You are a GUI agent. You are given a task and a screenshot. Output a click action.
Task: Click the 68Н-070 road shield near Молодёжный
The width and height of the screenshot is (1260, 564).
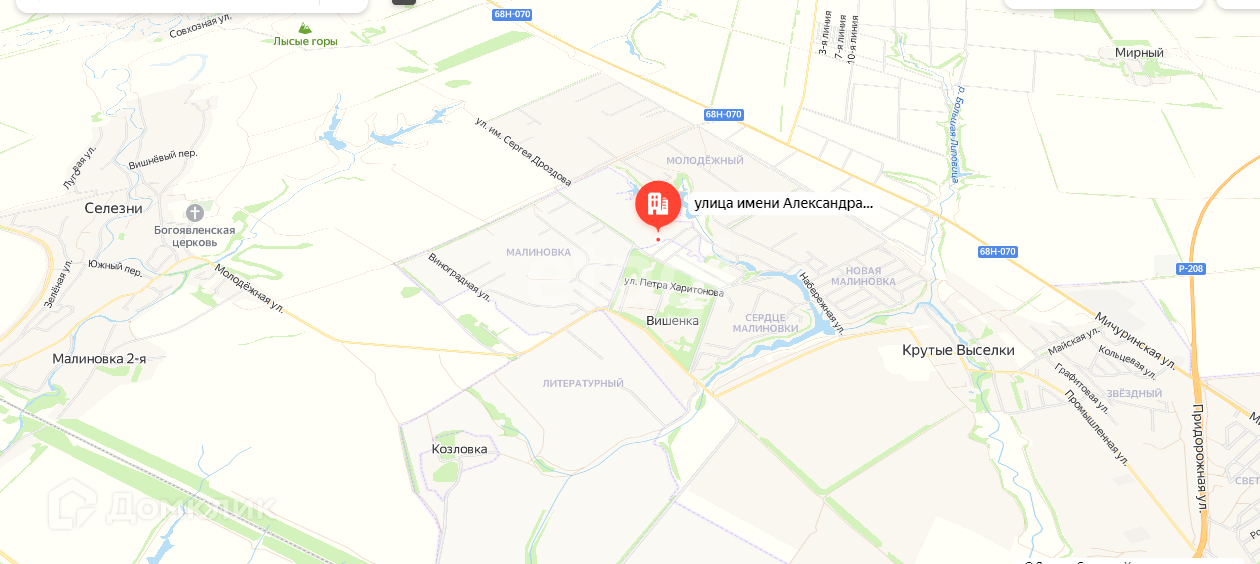tap(723, 114)
